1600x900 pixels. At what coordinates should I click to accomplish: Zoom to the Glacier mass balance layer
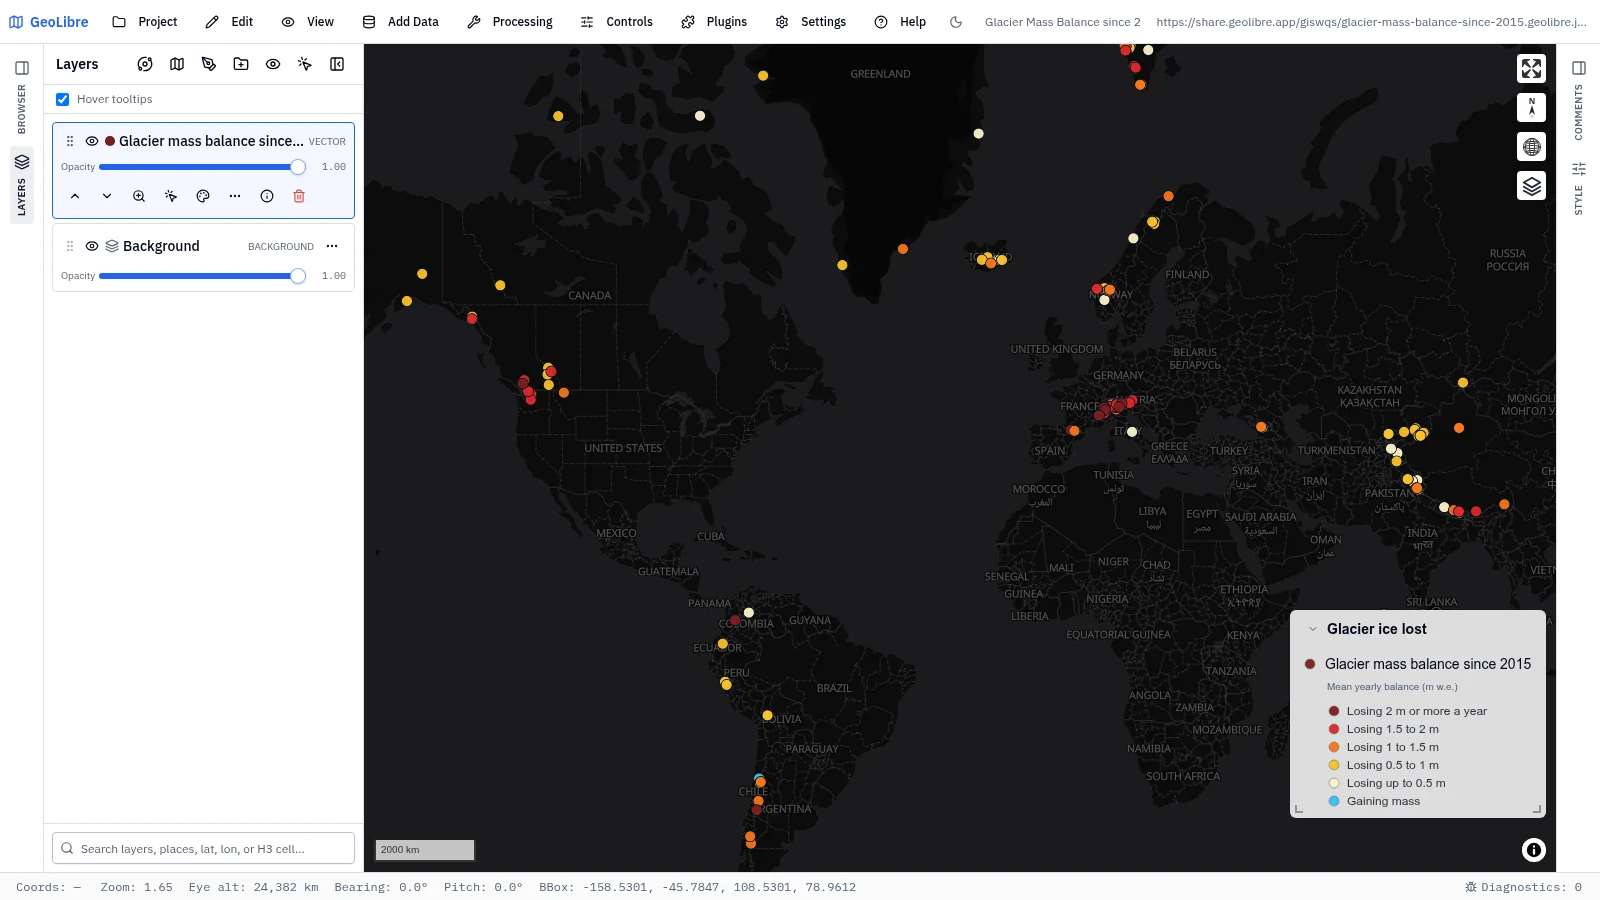tap(139, 196)
